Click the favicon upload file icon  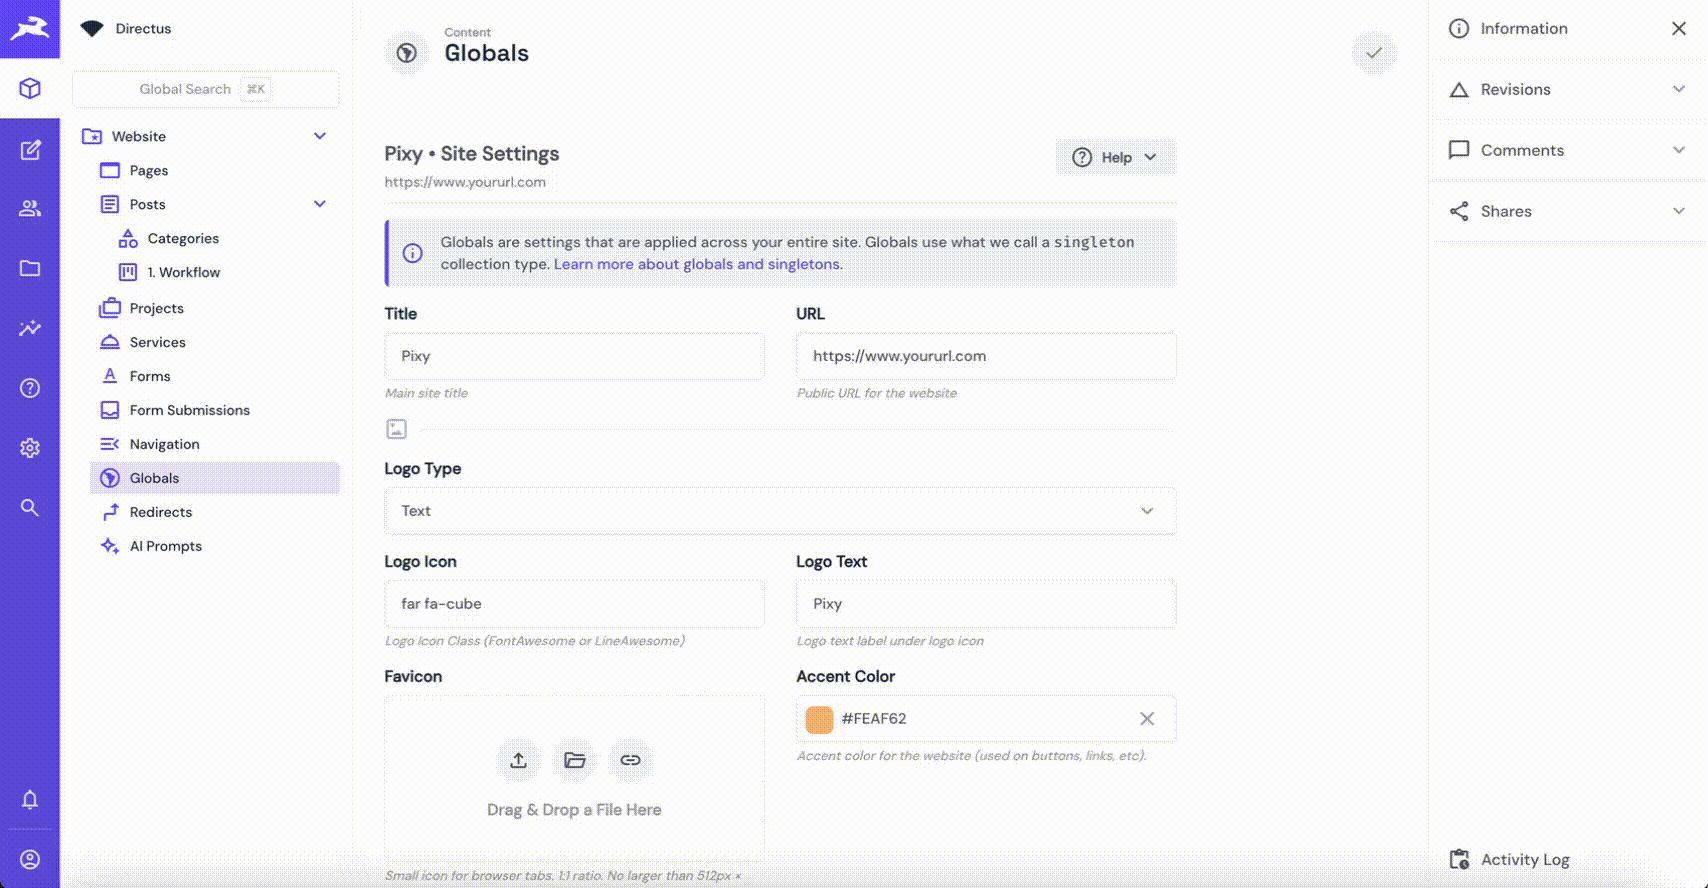click(x=518, y=760)
